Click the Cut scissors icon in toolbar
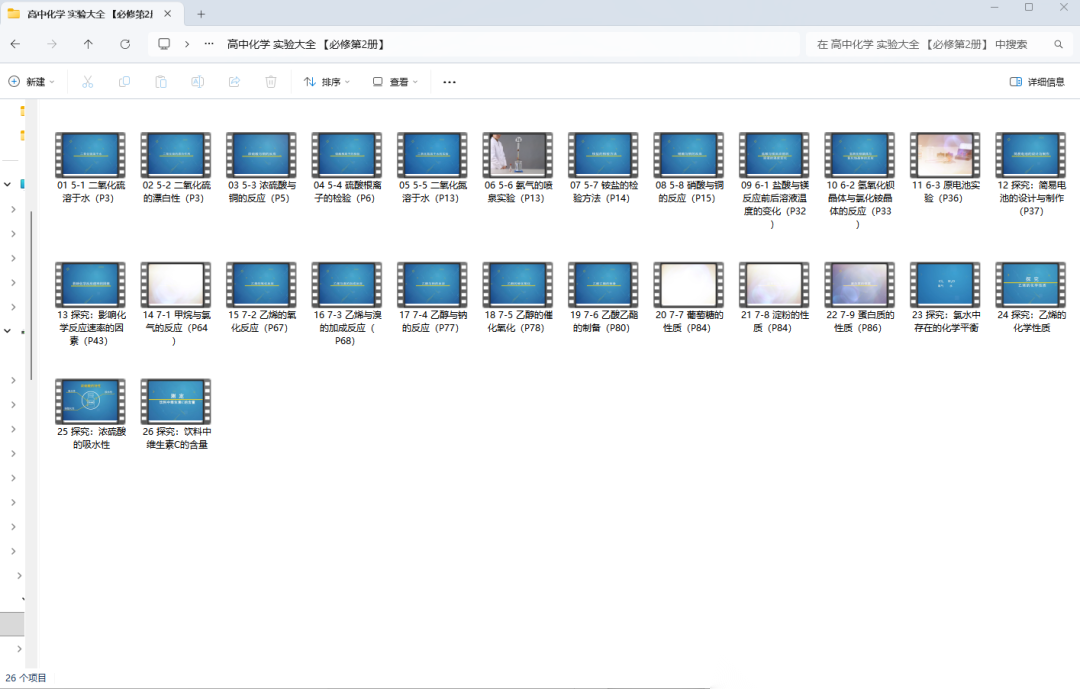Viewport: 1080px width, 689px height. tap(87, 82)
